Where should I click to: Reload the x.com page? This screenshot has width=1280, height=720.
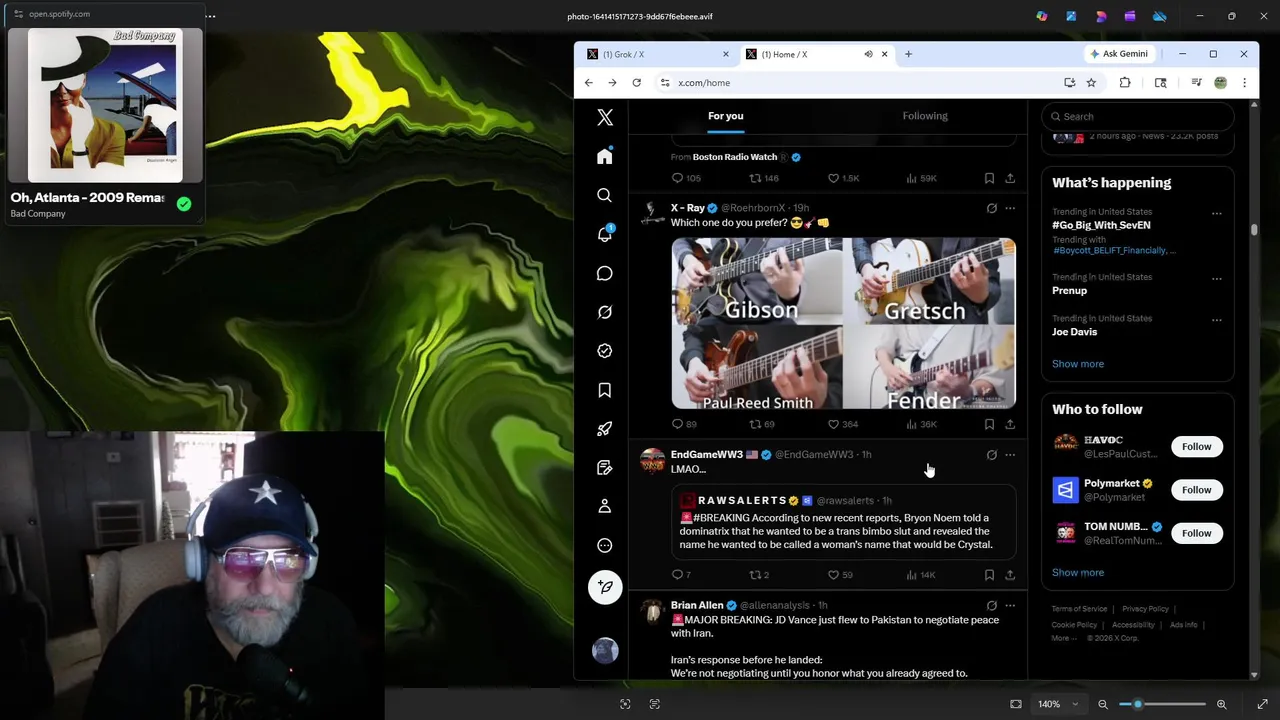636,83
